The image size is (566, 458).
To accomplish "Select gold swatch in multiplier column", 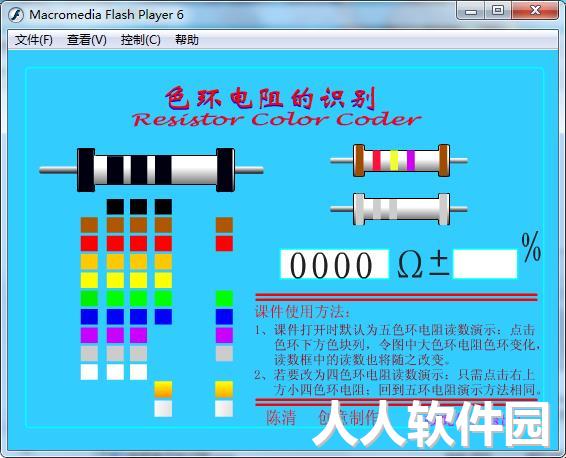I will pos(163,390).
